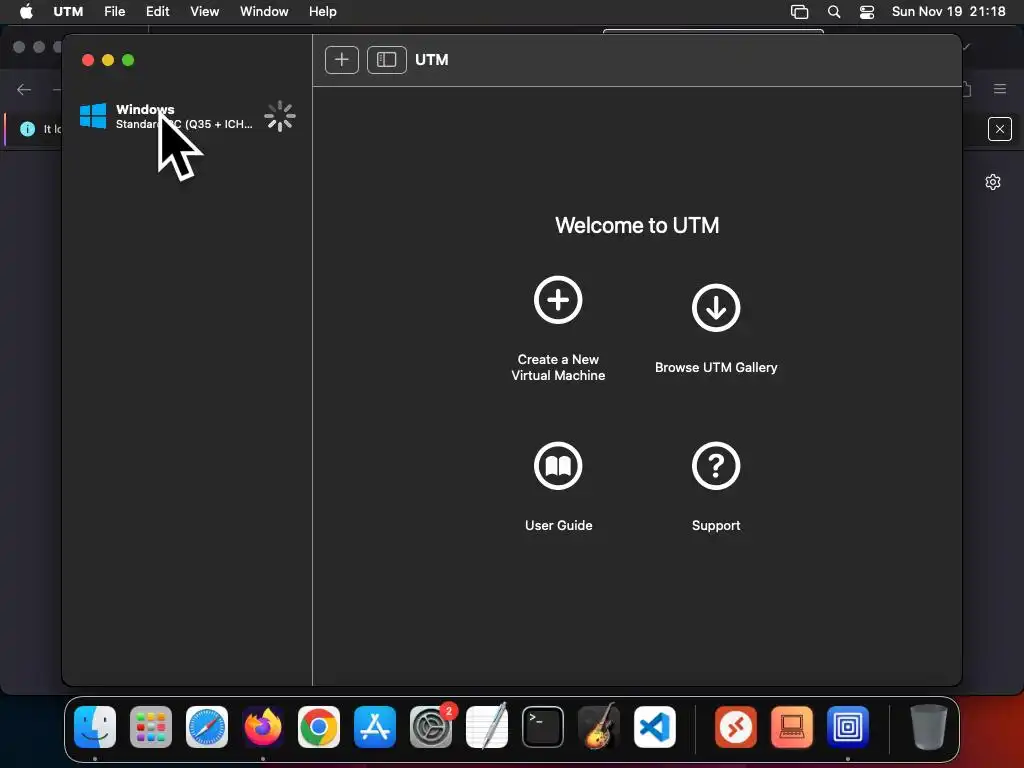Click the Support question mark icon

pyautogui.click(x=716, y=466)
